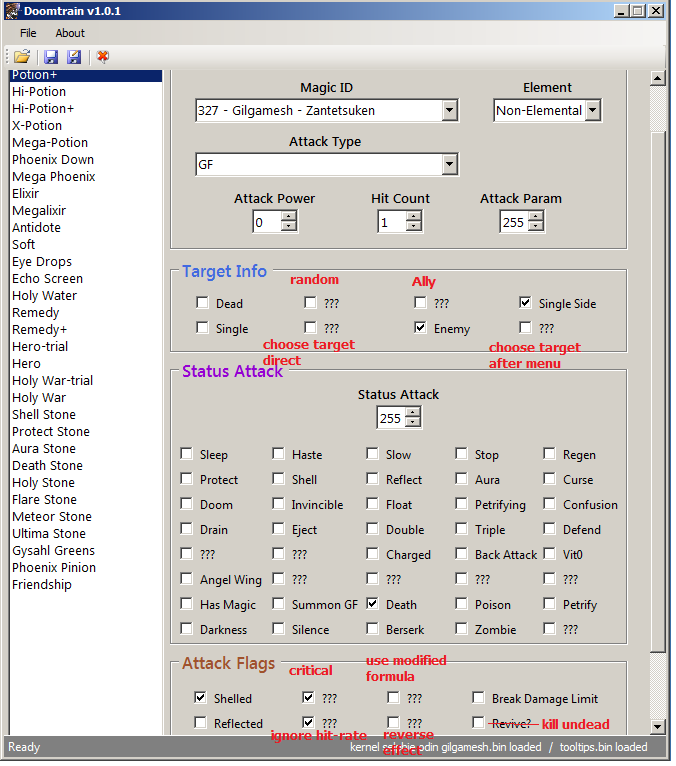
Task: Uncheck the Single Side checkbox
Action: (525, 303)
